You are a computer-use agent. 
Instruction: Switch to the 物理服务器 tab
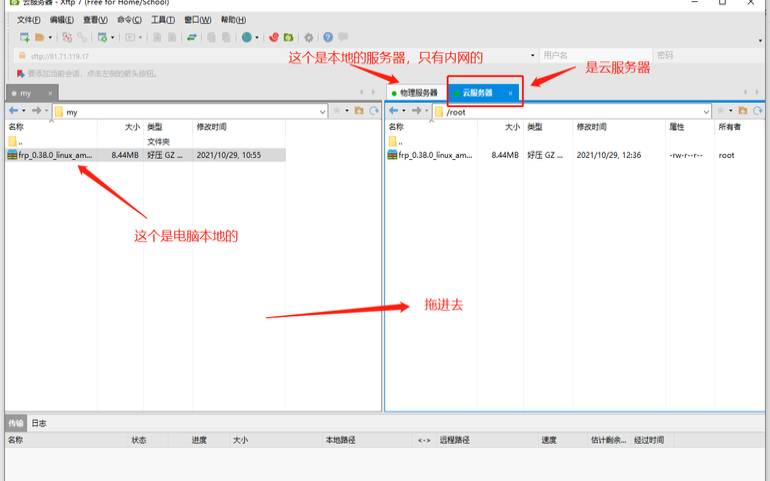415,93
